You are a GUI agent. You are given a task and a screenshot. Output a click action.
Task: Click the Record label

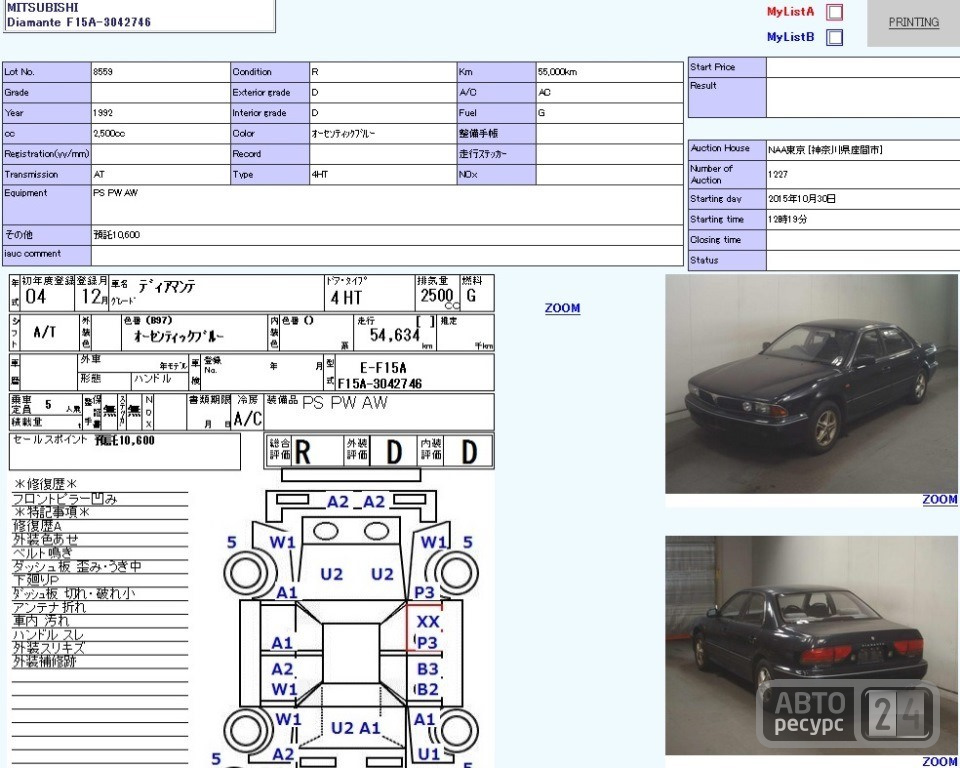click(246, 154)
